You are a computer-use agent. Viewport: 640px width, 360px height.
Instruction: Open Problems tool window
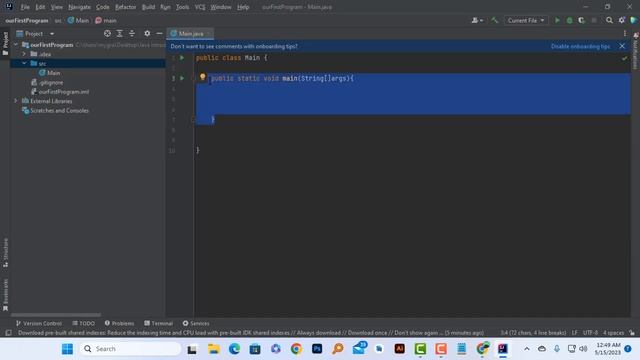coord(119,323)
